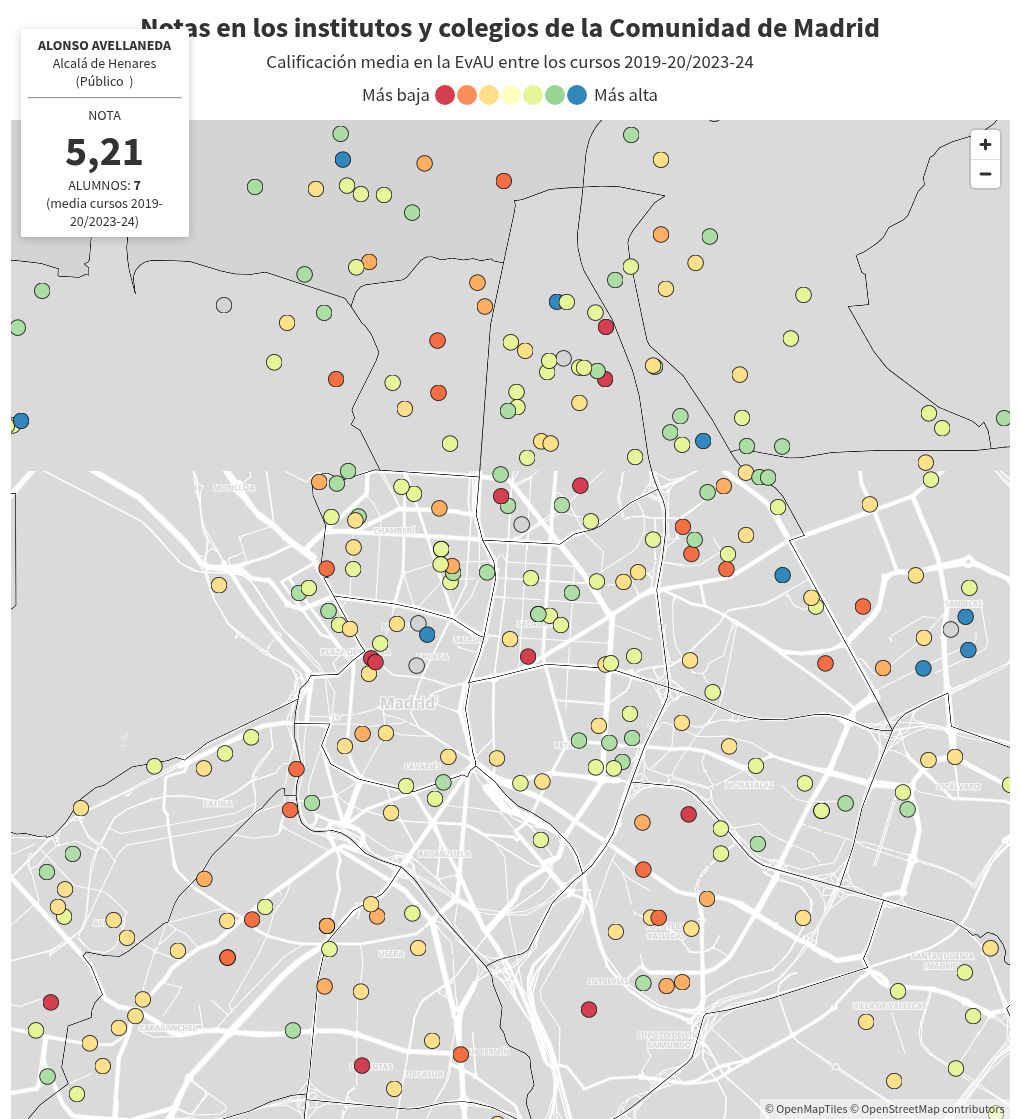Click the yellow marker beside LAVAPIÉS label
Image resolution: width=1020 pixels, height=1119 pixels.
(448, 756)
